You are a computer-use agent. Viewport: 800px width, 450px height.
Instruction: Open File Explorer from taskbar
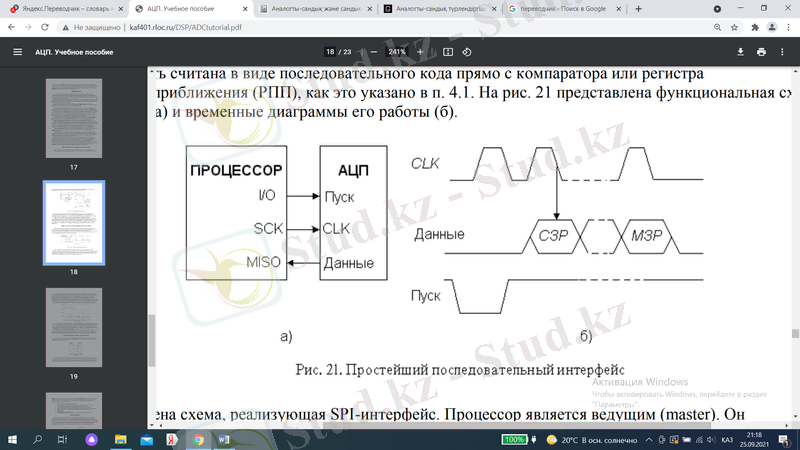(x=120, y=439)
